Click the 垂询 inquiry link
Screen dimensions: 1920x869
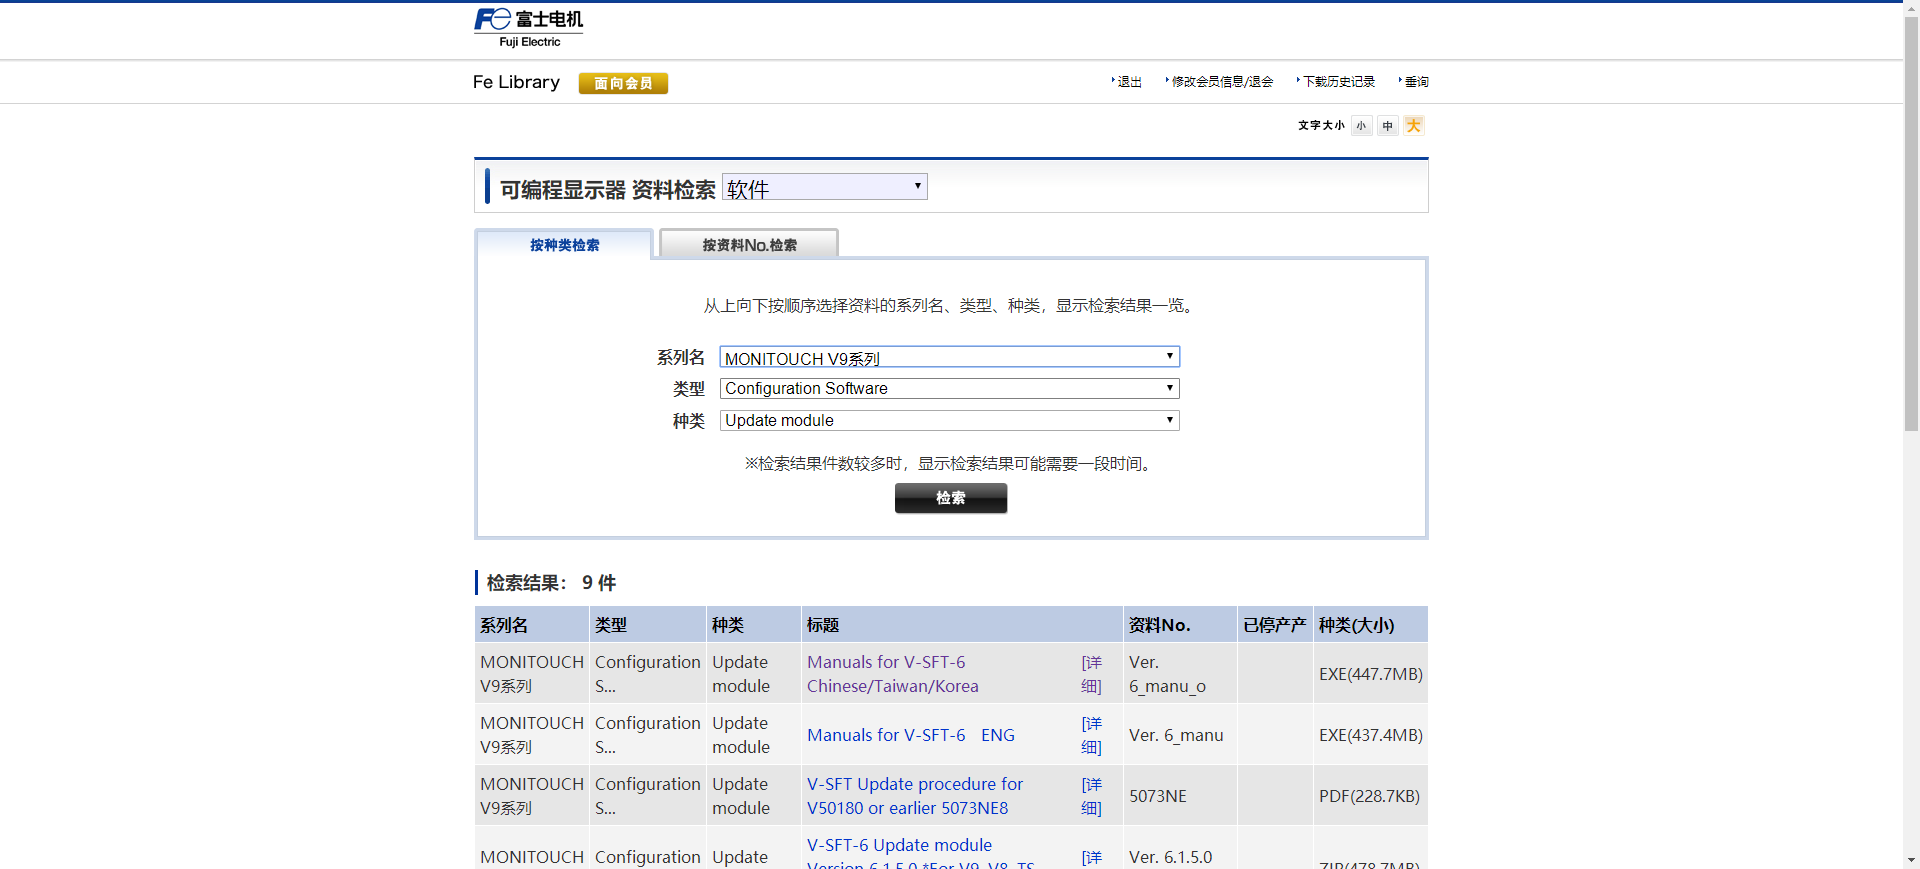coord(1416,82)
